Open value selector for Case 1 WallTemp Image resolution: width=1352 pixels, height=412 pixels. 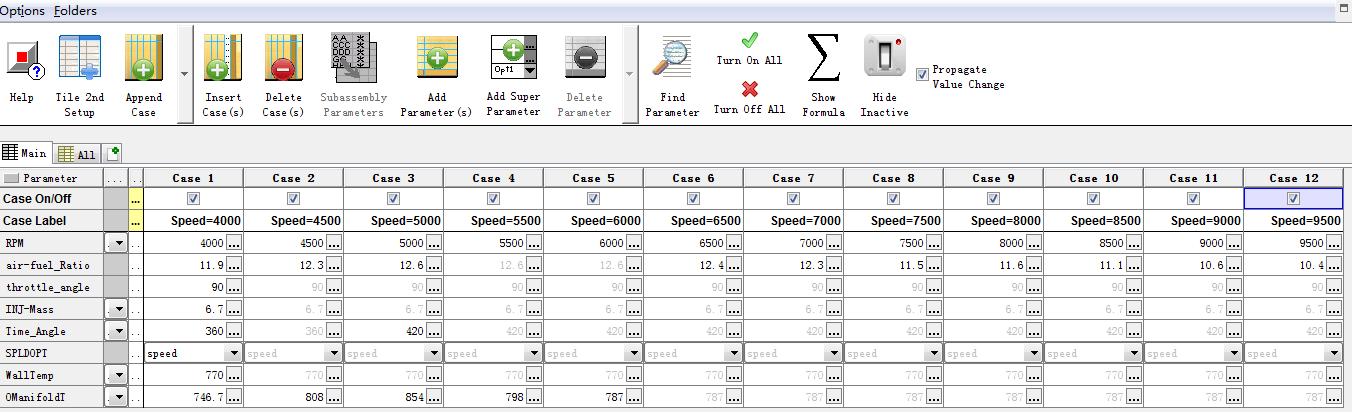coord(233,375)
